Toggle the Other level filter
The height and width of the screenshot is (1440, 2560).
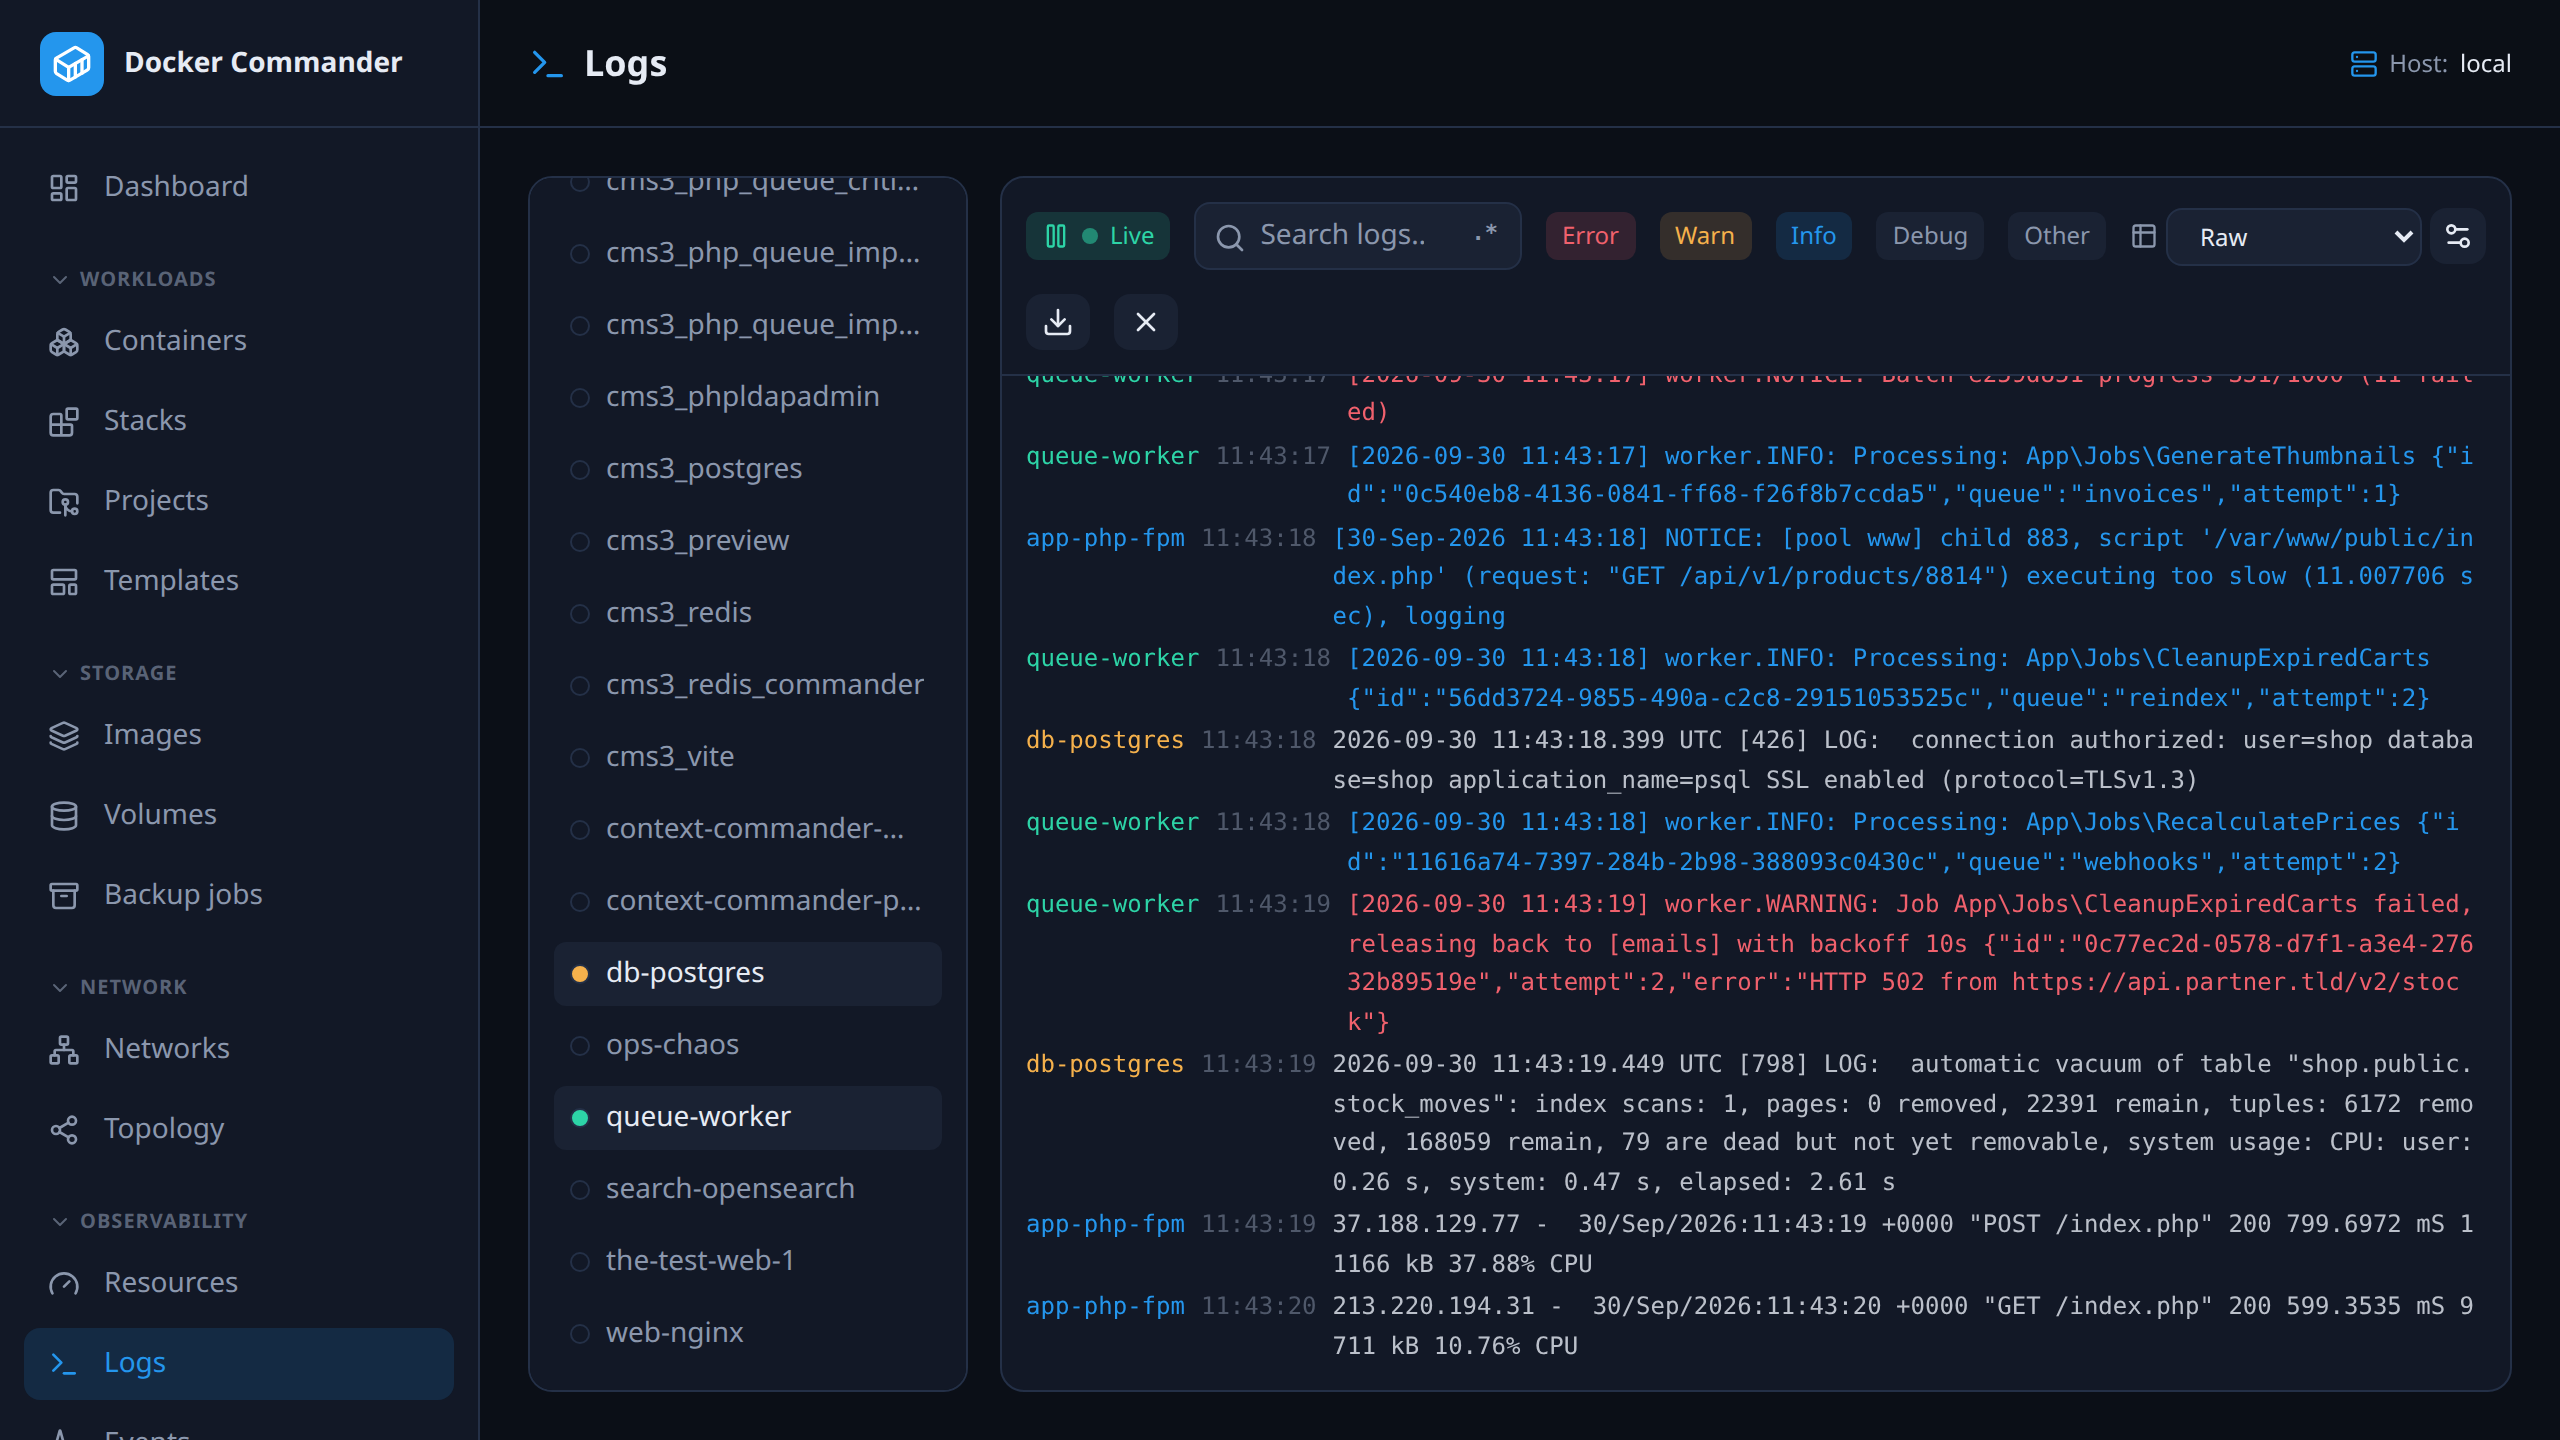2057,236
